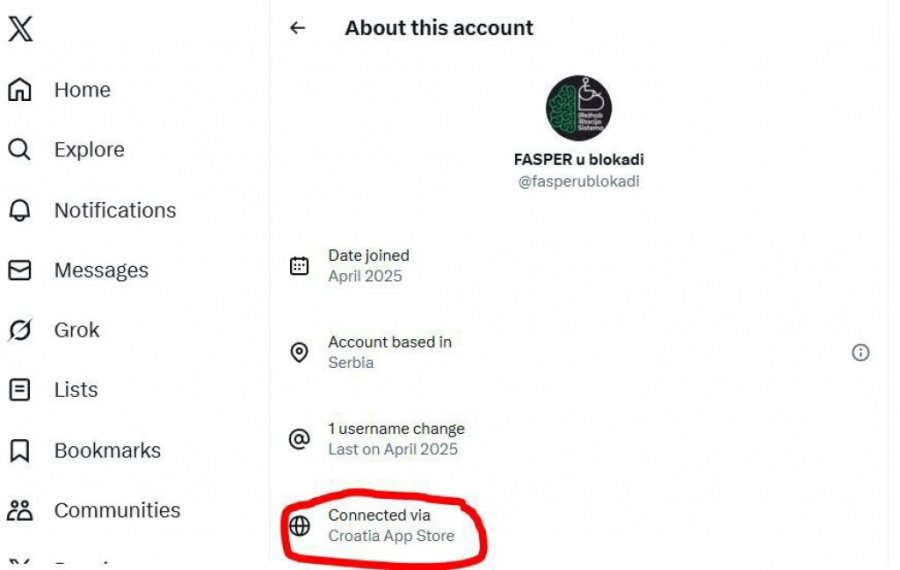The width and height of the screenshot is (900, 570).
Task: Click the Bookmarks icon
Action: point(20,450)
